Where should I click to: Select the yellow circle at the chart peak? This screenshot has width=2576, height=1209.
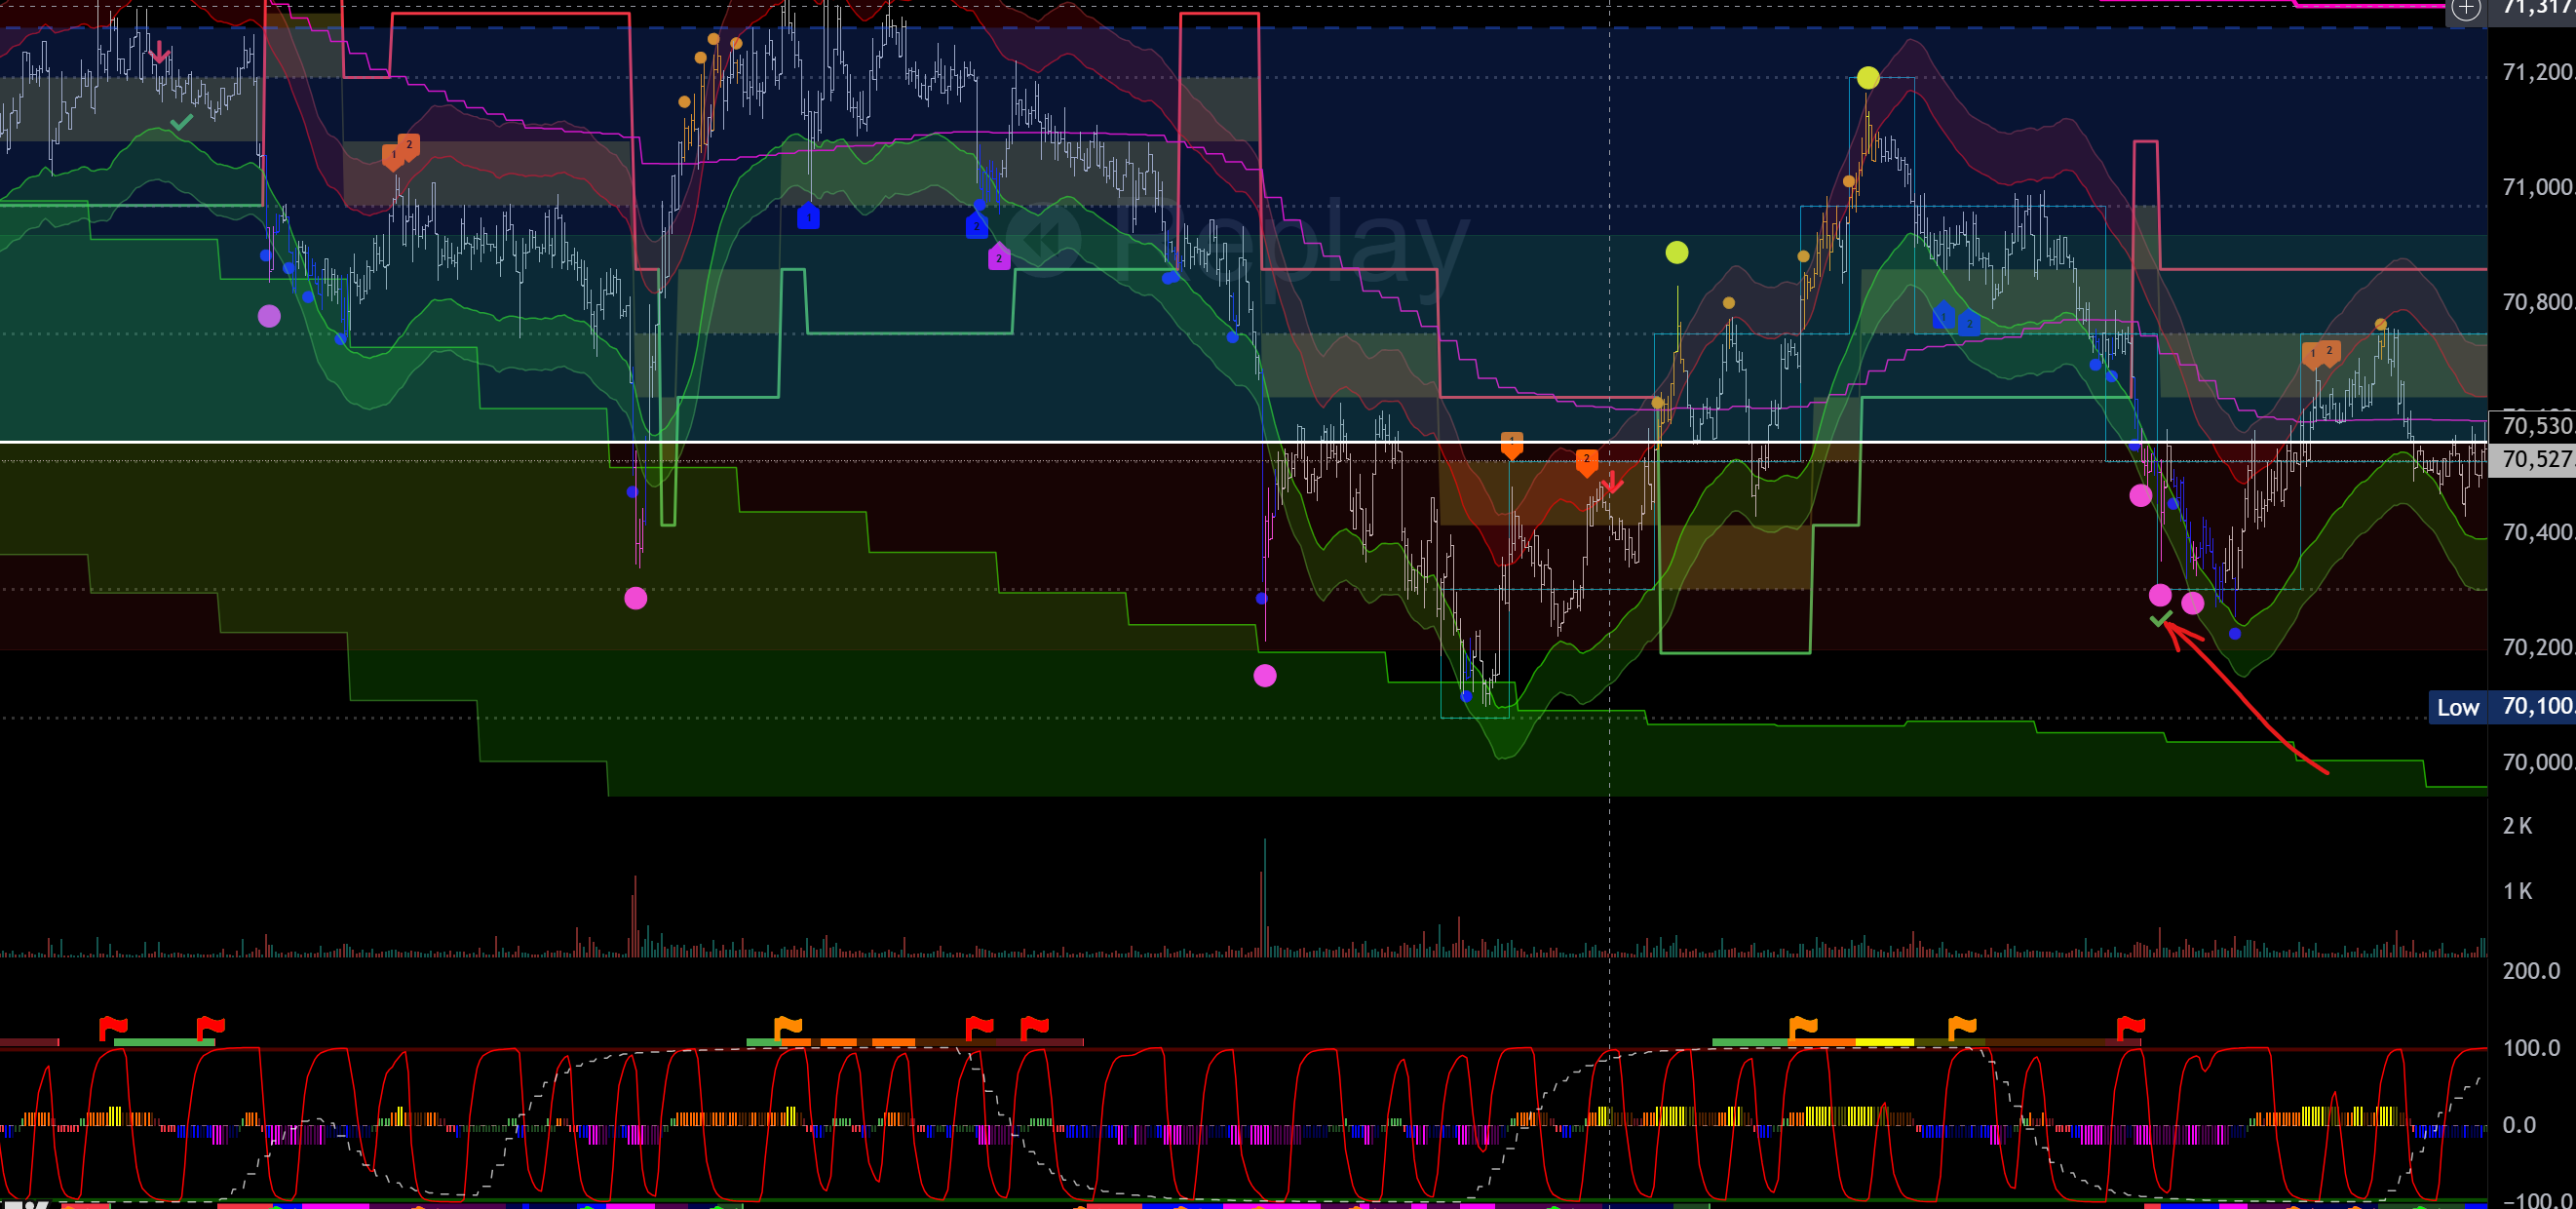[x=1868, y=77]
